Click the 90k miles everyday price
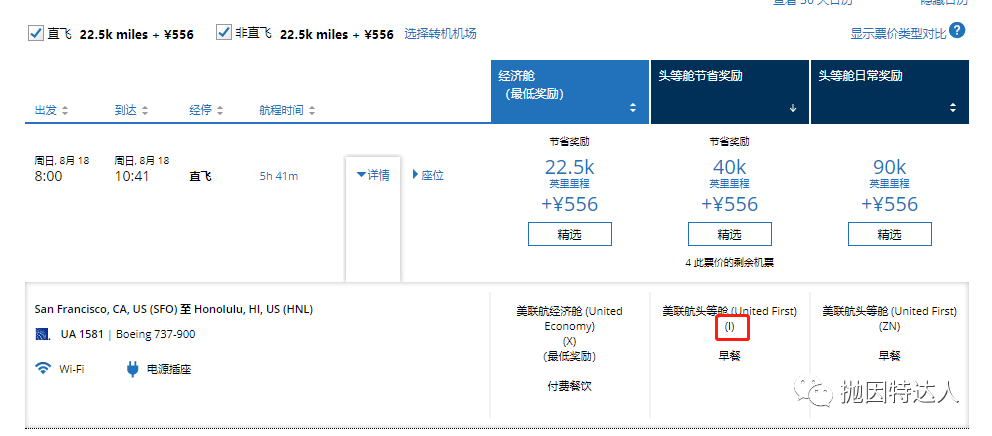This screenshot has width=992, height=436. point(890,168)
